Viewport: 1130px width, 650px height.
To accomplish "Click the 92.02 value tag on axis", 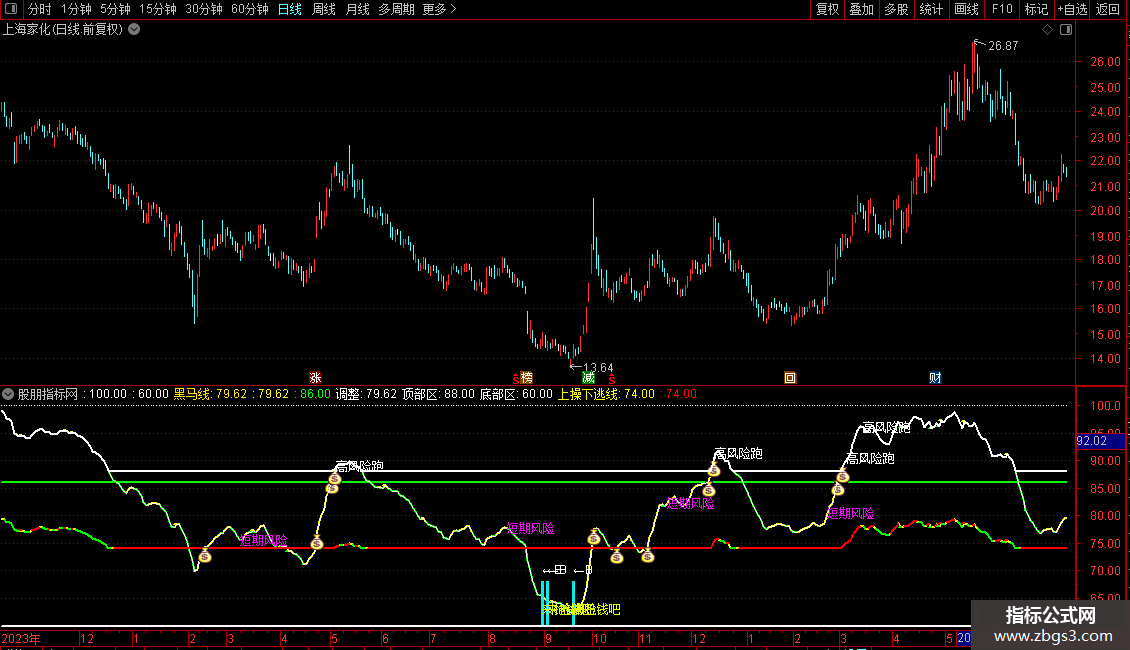I will (1100, 441).
